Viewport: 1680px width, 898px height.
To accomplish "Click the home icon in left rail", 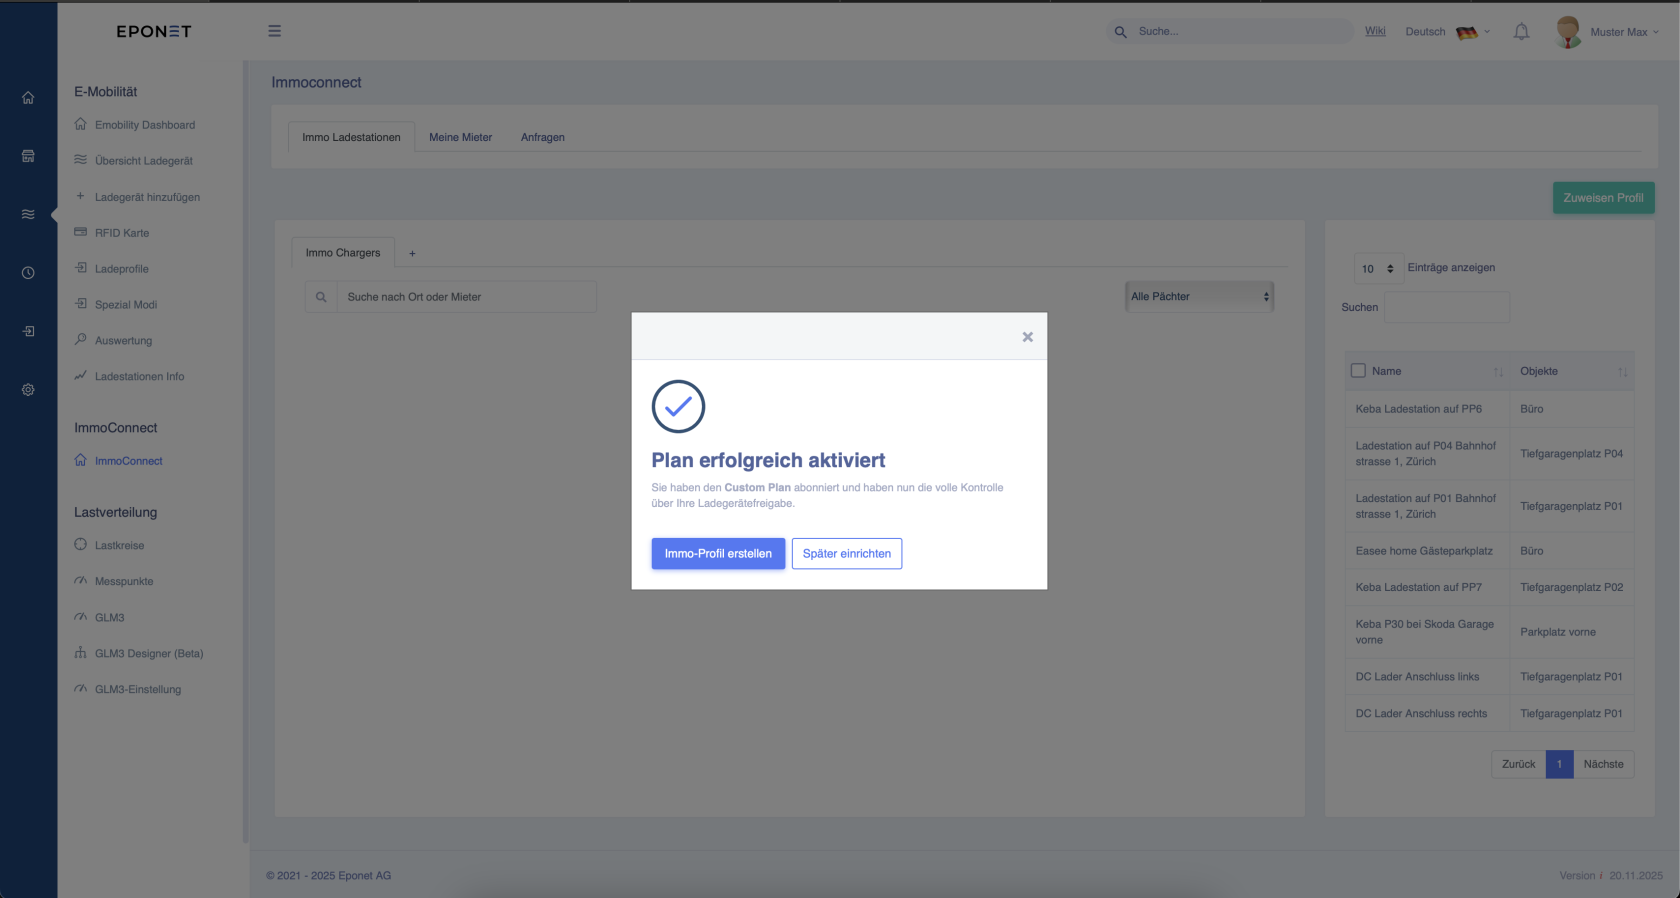I will pyautogui.click(x=28, y=98).
